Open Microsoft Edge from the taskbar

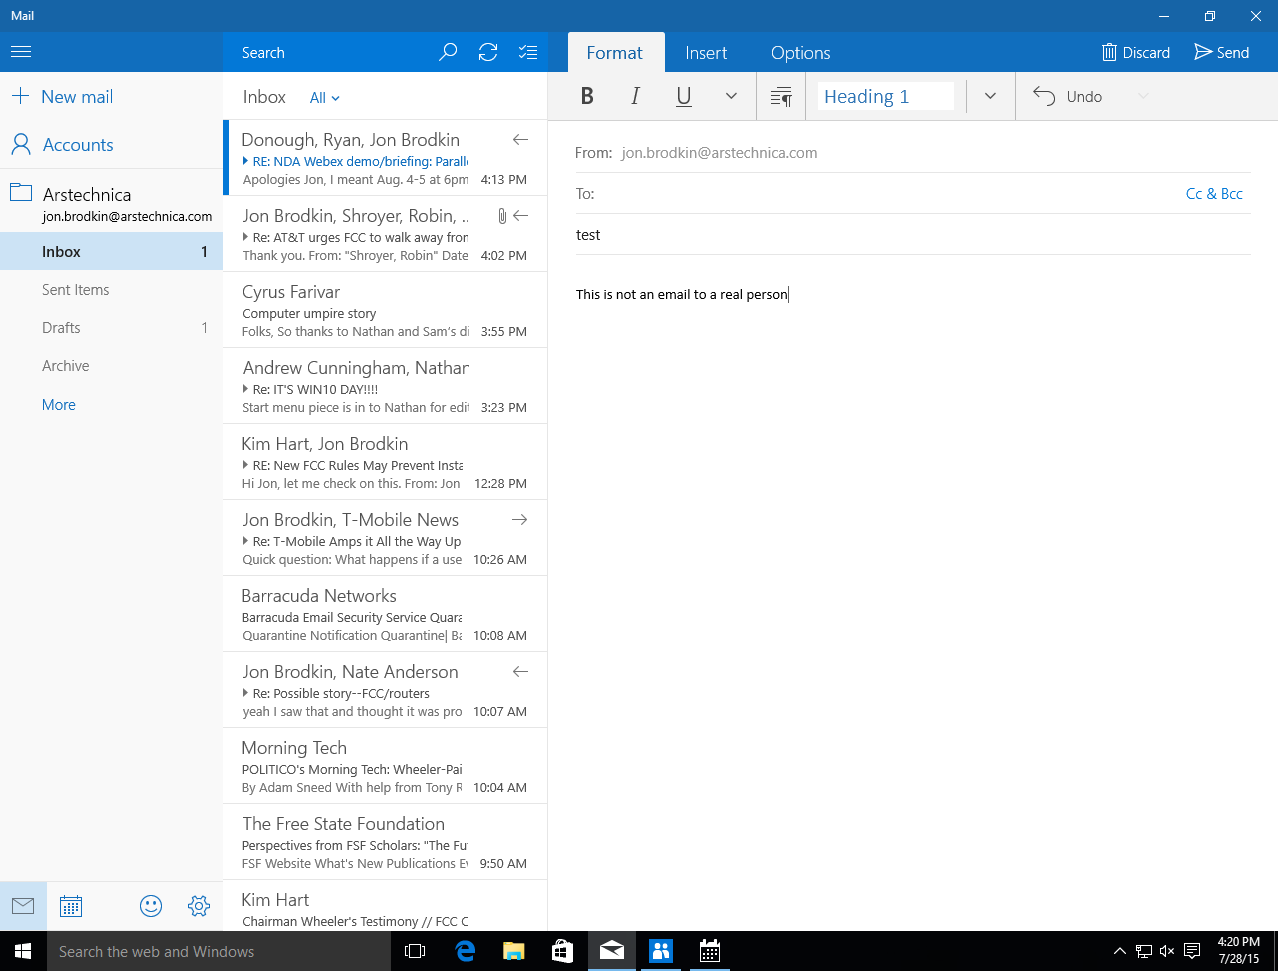465,951
